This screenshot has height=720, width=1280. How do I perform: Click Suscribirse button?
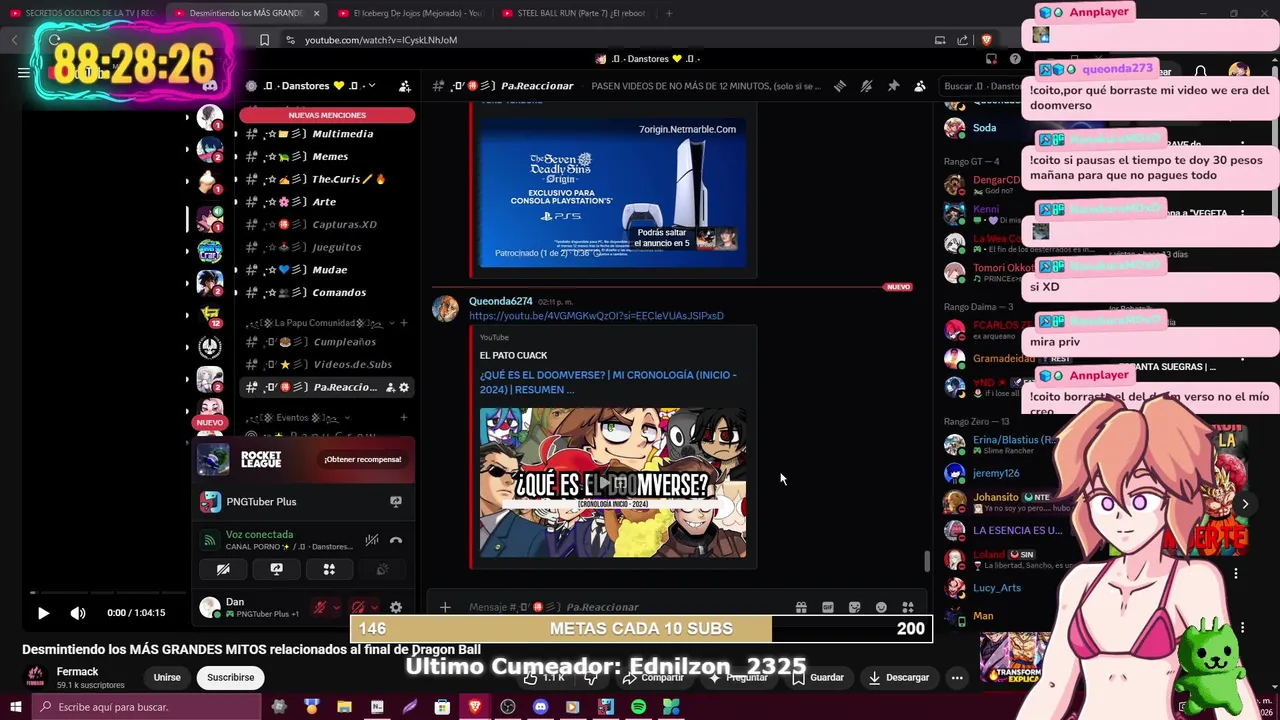pyautogui.click(x=230, y=677)
